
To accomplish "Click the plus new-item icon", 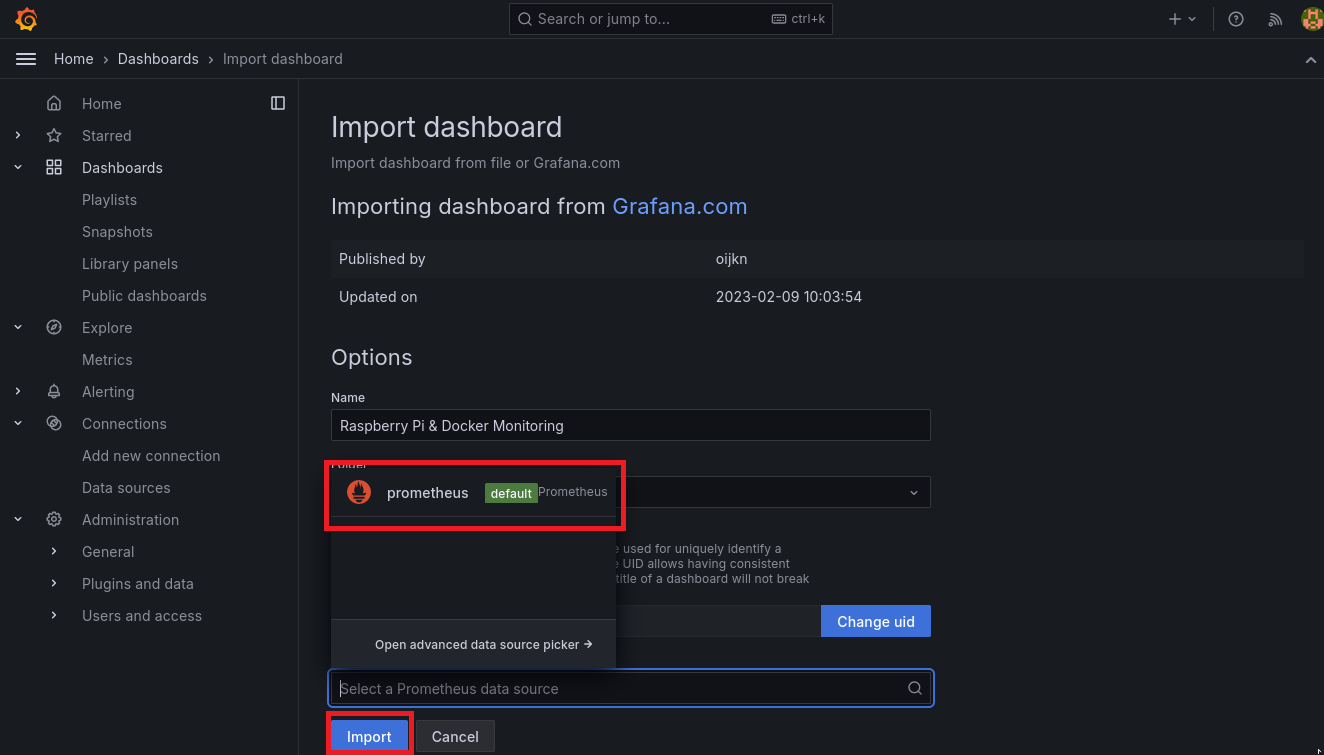I will click(x=1175, y=19).
